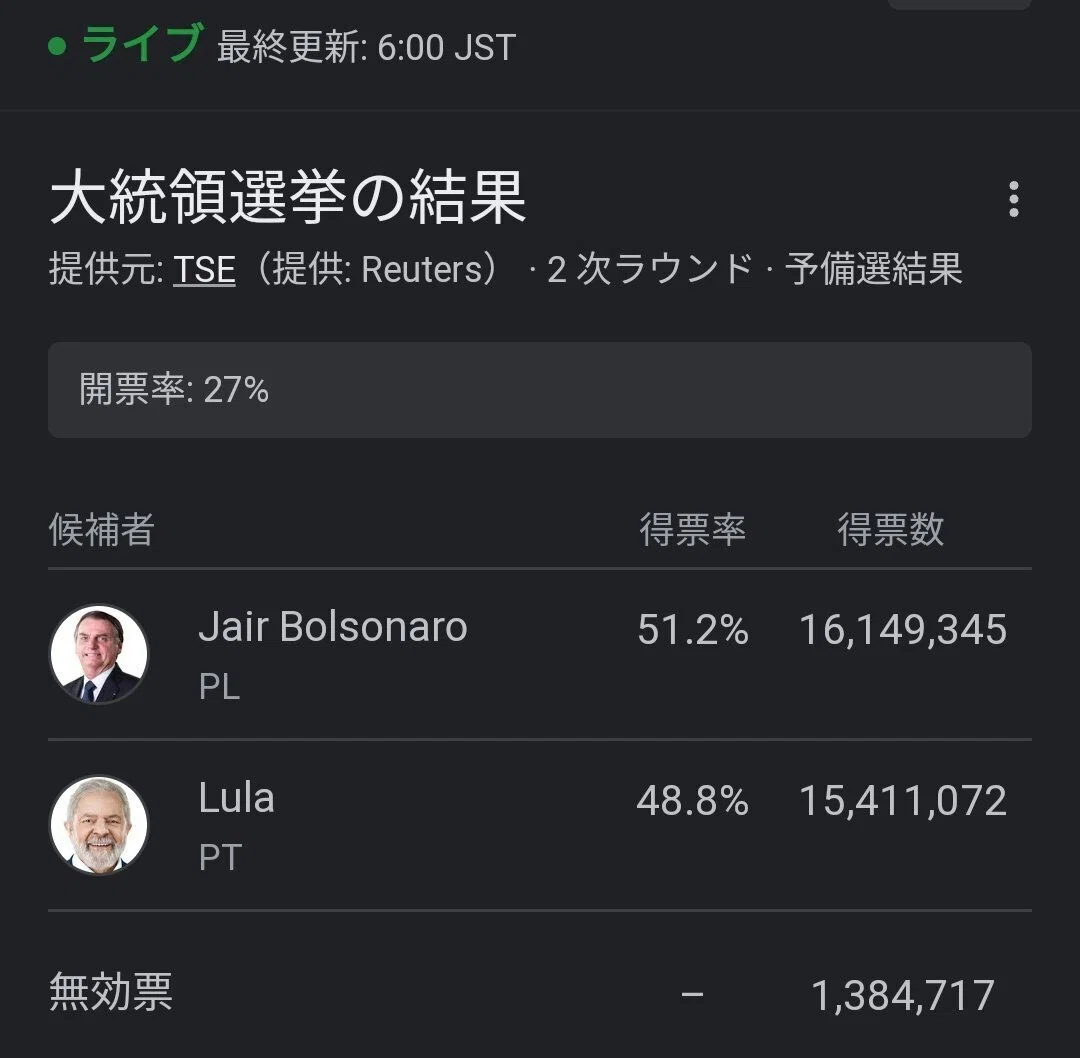1080x1058 pixels.
Task: Open the TSE source link
Action: coord(204,269)
